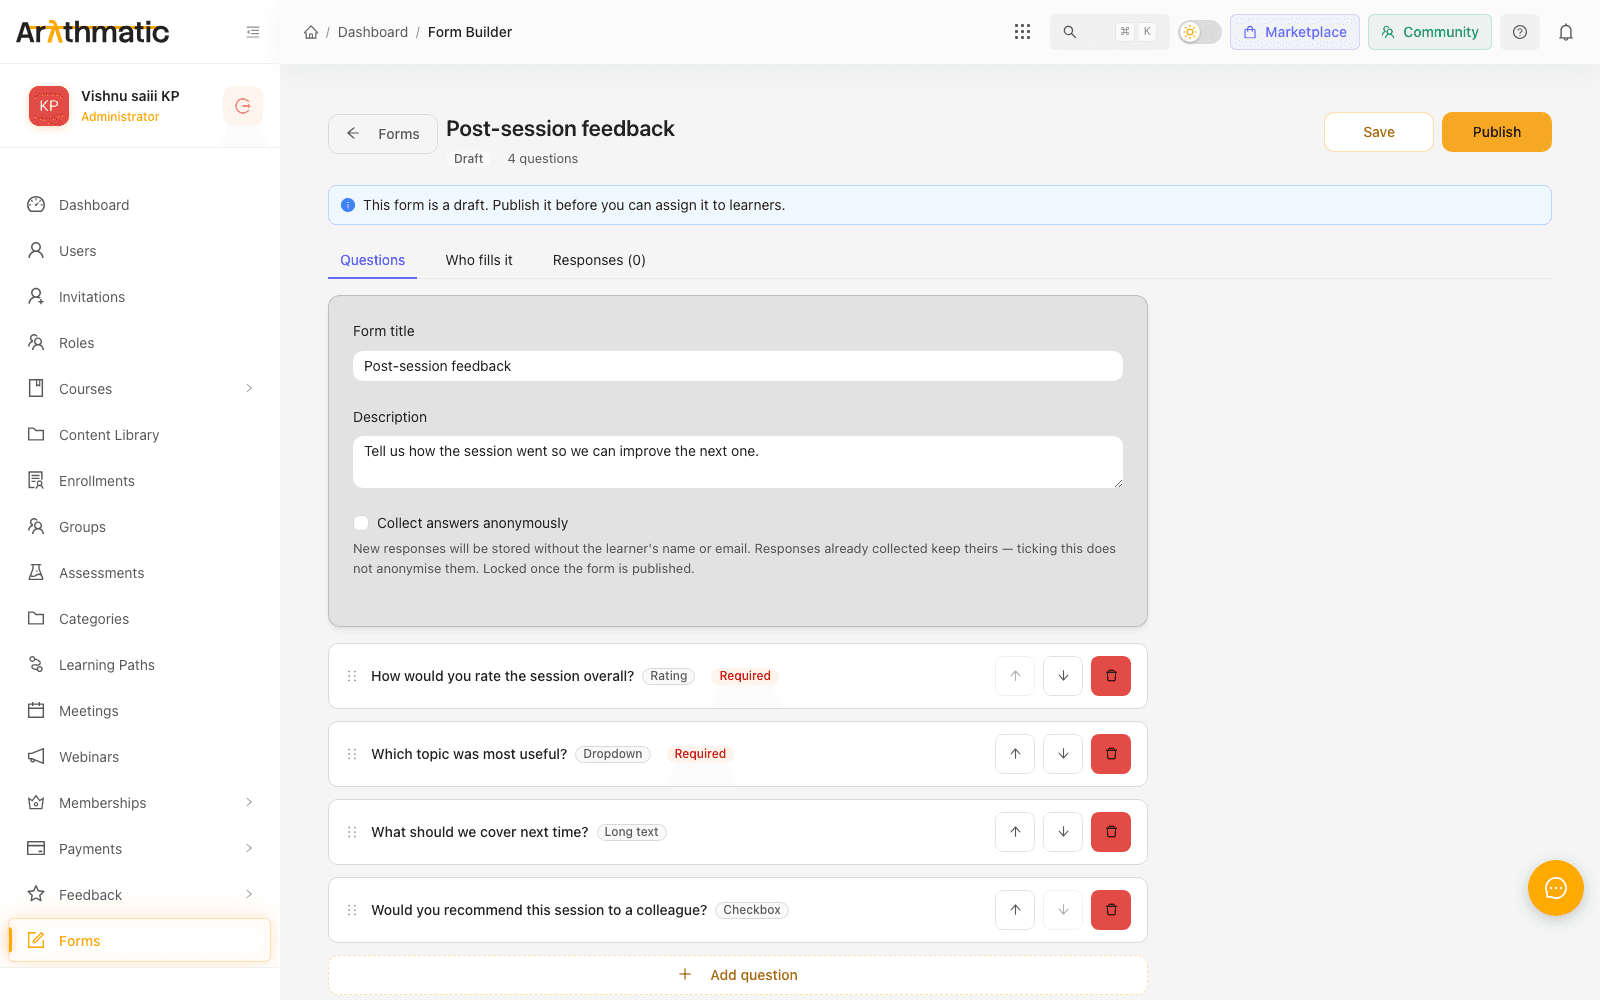Open the chat support bubble
1600x1000 pixels.
tap(1556, 888)
